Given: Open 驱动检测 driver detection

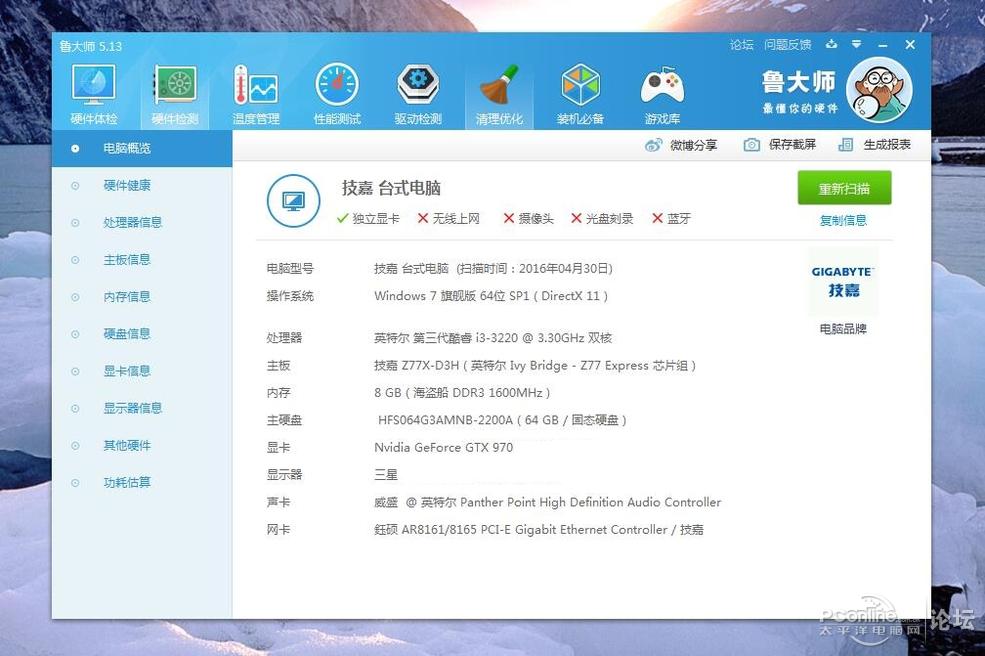Looking at the screenshot, I should tap(418, 94).
